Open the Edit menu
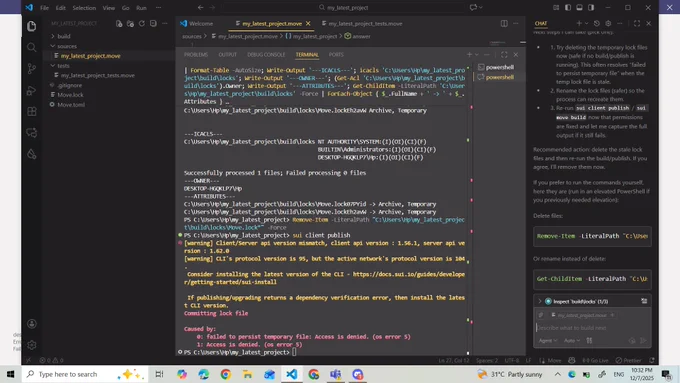This screenshot has width=680, height=383. click(x=60, y=8)
